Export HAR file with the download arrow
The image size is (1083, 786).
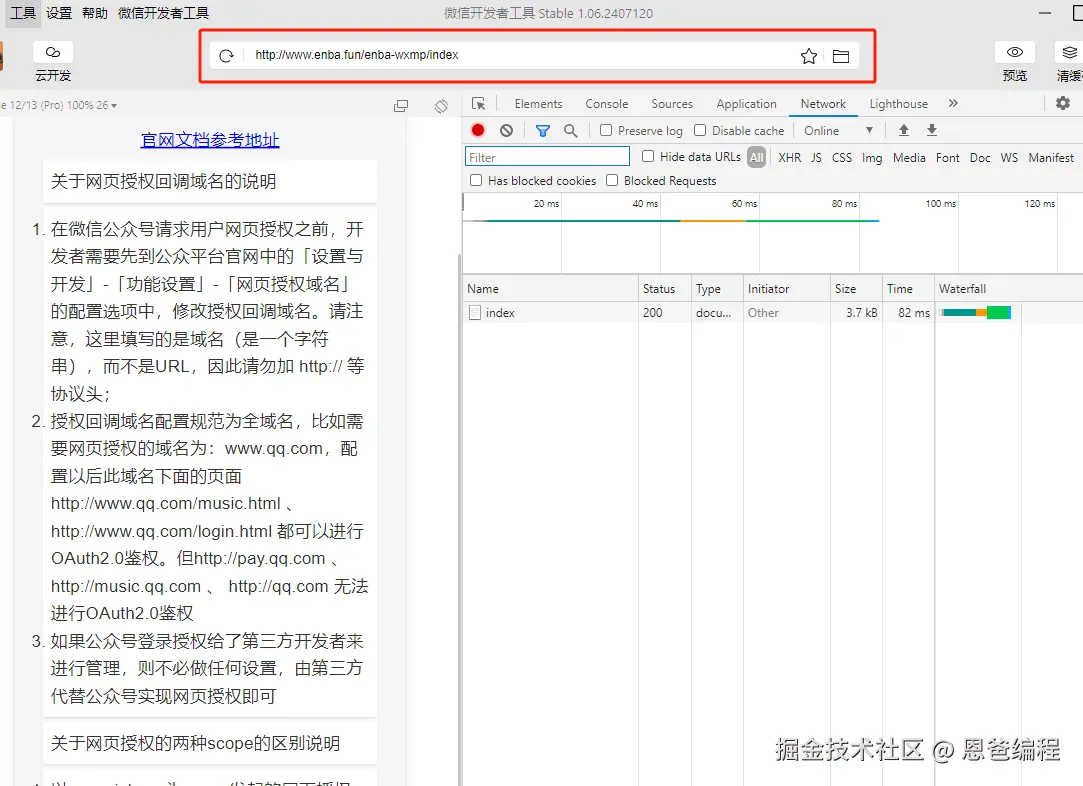coord(931,130)
